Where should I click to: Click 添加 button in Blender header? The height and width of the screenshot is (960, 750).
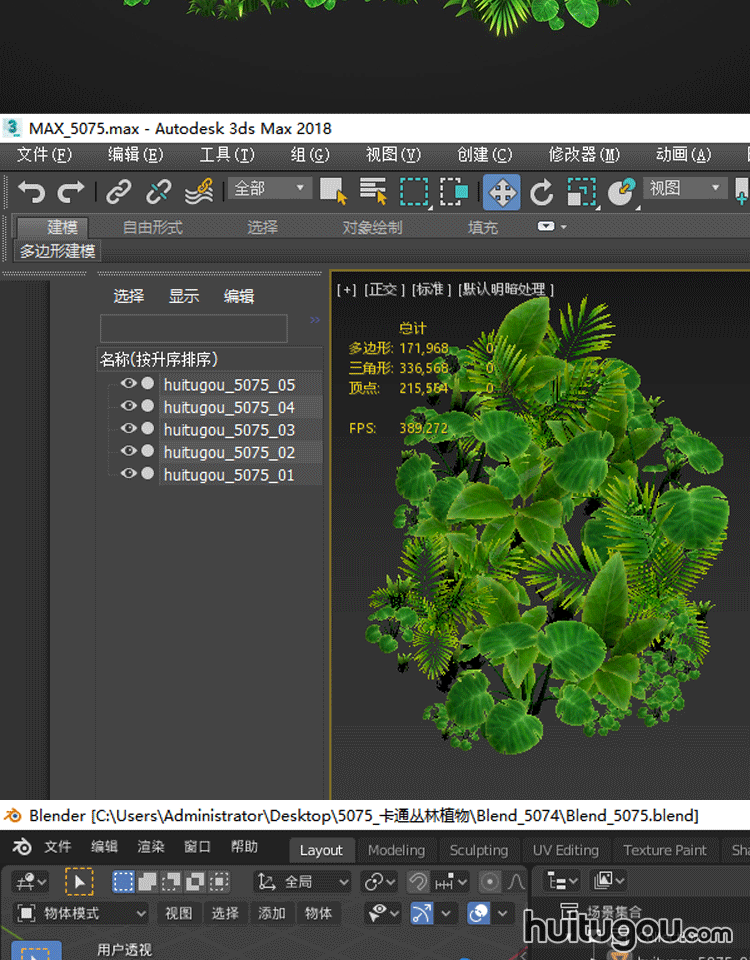click(272, 913)
